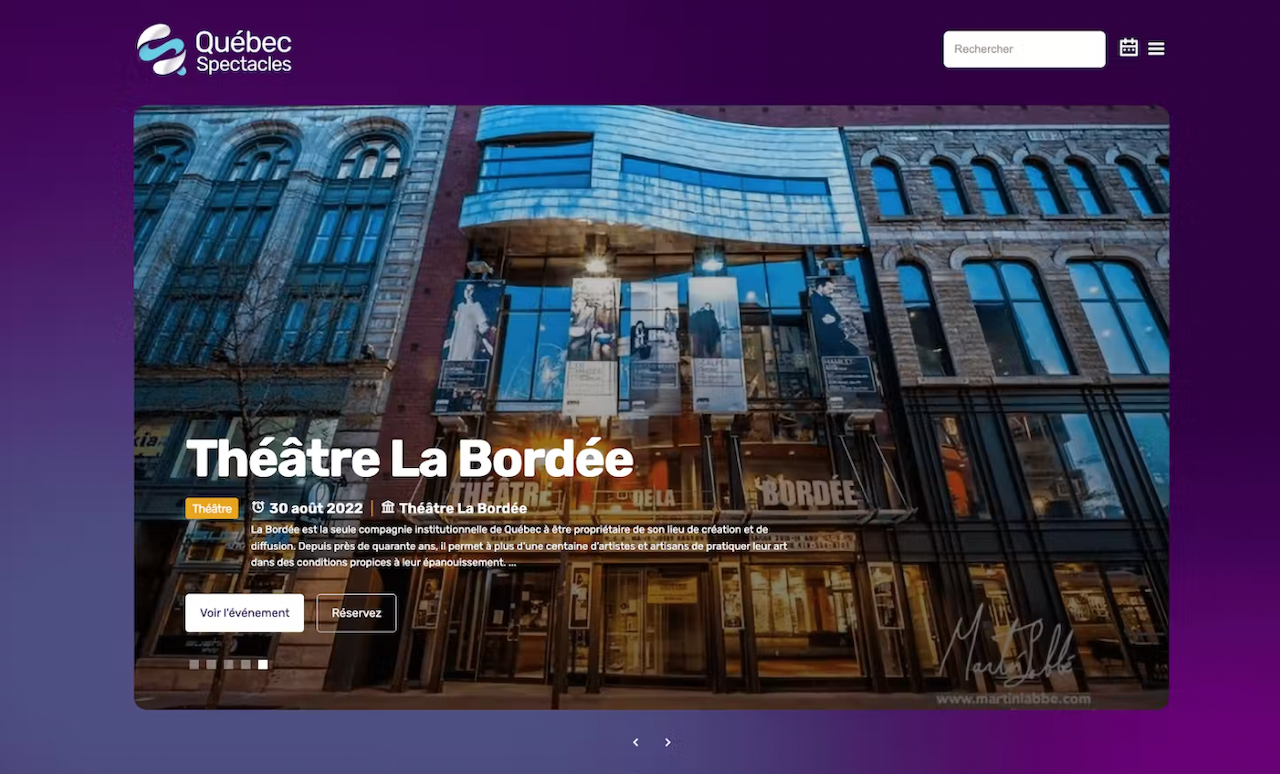Select the first carousel dot
The image size is (1280, 774).
[x=194, y=664]
